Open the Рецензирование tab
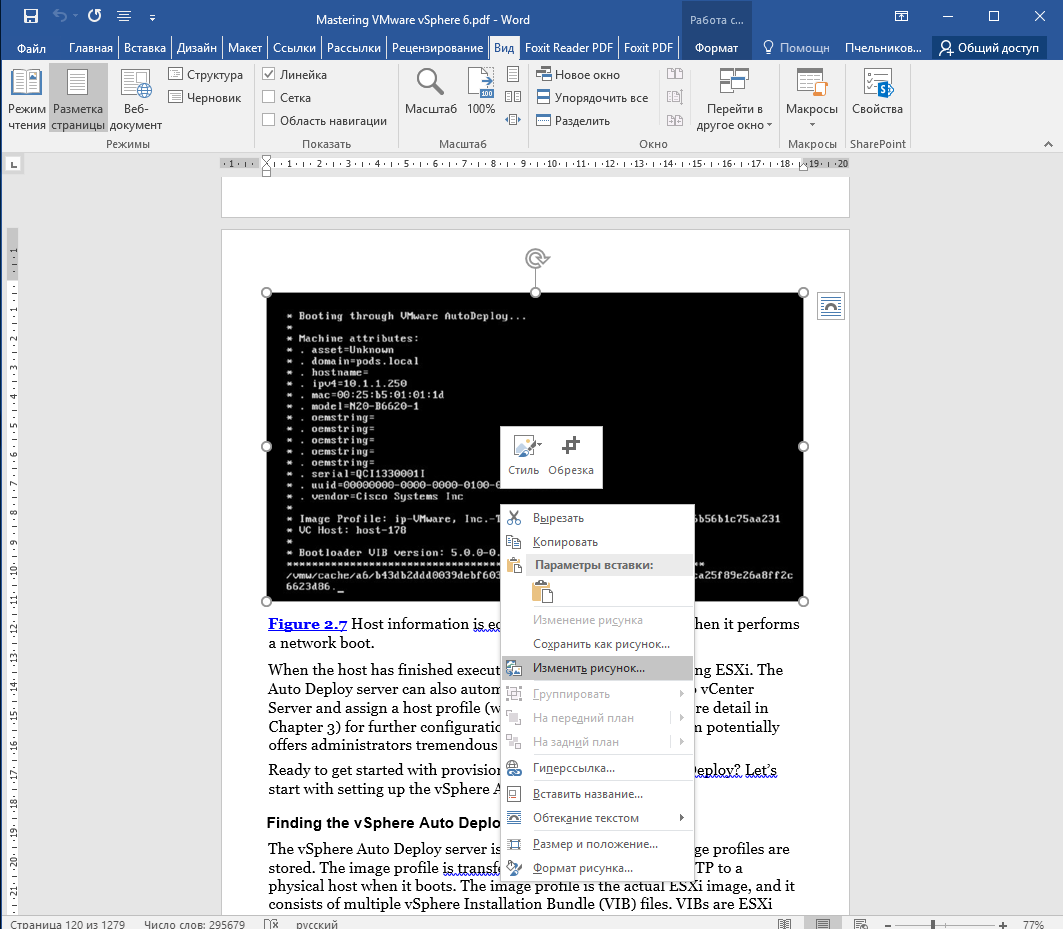 (437, 47)
